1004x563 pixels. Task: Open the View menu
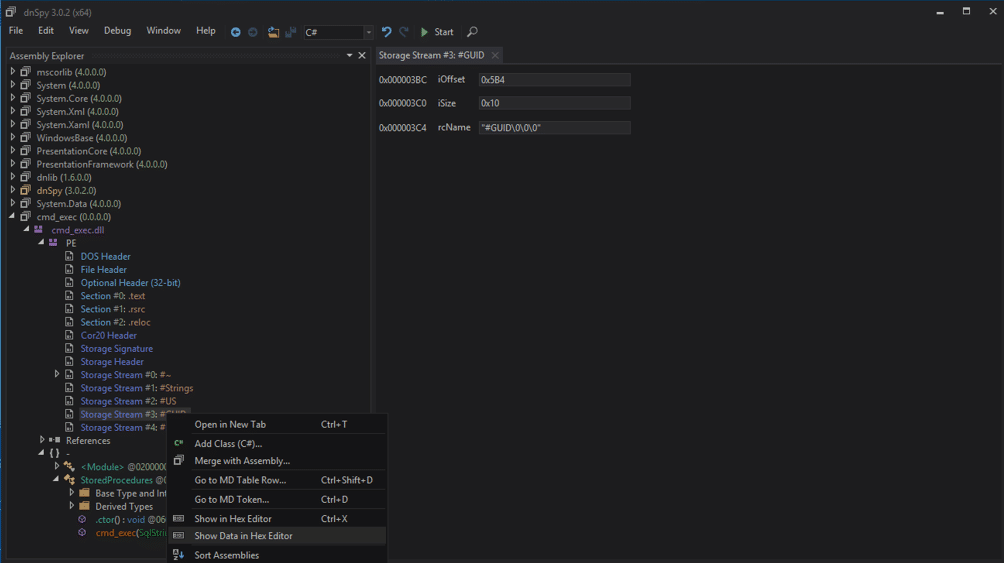point(79,31)
